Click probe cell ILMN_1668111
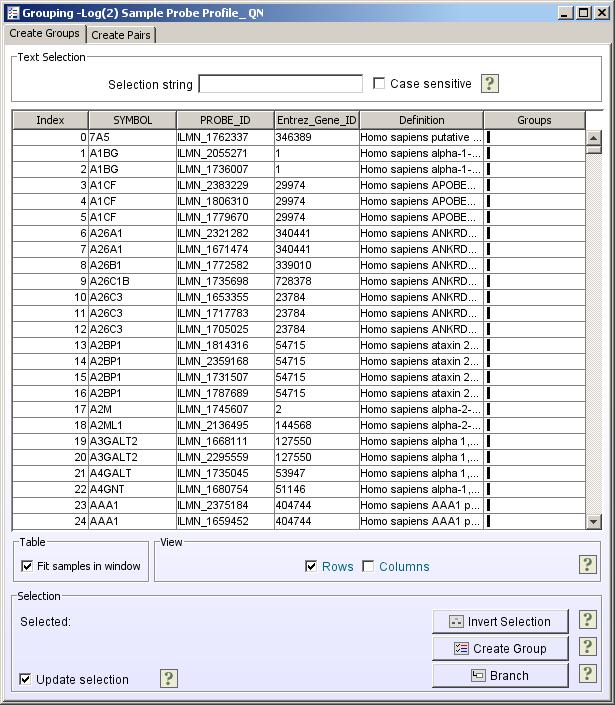 click(225, 441)
